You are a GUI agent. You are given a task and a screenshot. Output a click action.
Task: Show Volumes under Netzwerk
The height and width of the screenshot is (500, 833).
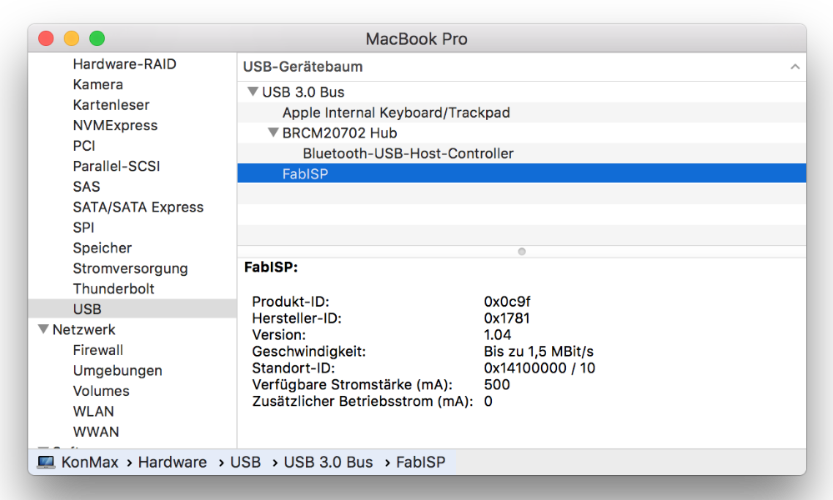101,391
